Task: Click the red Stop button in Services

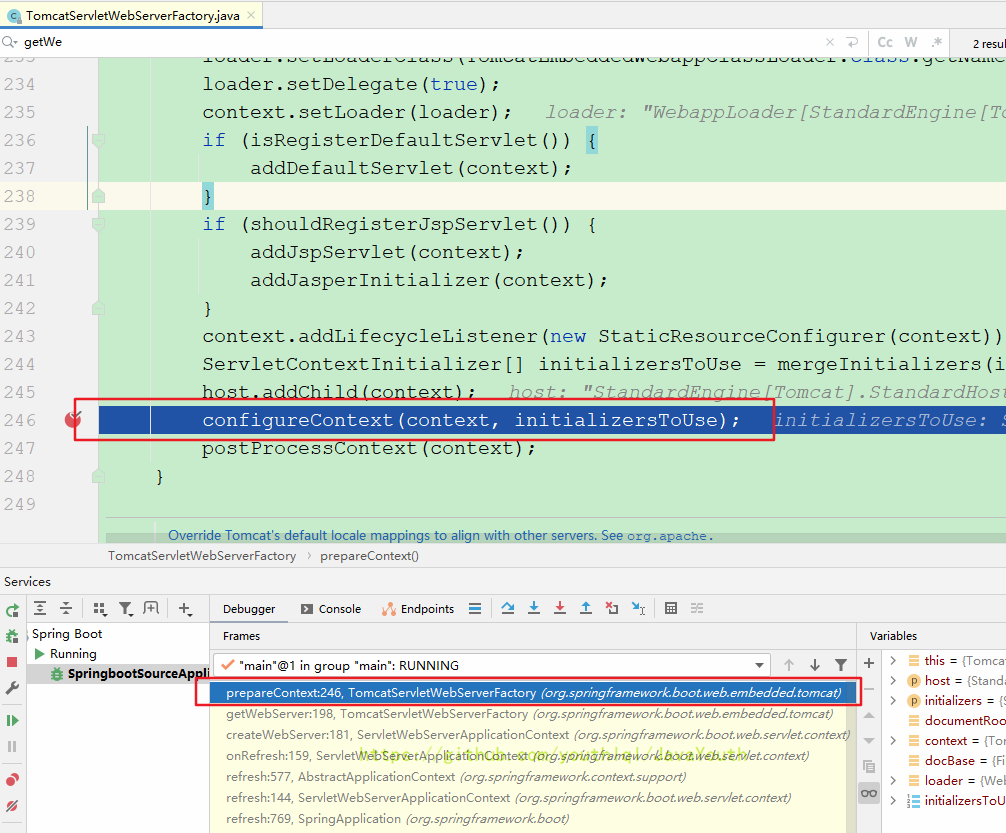Action: [x=12, y=662]
